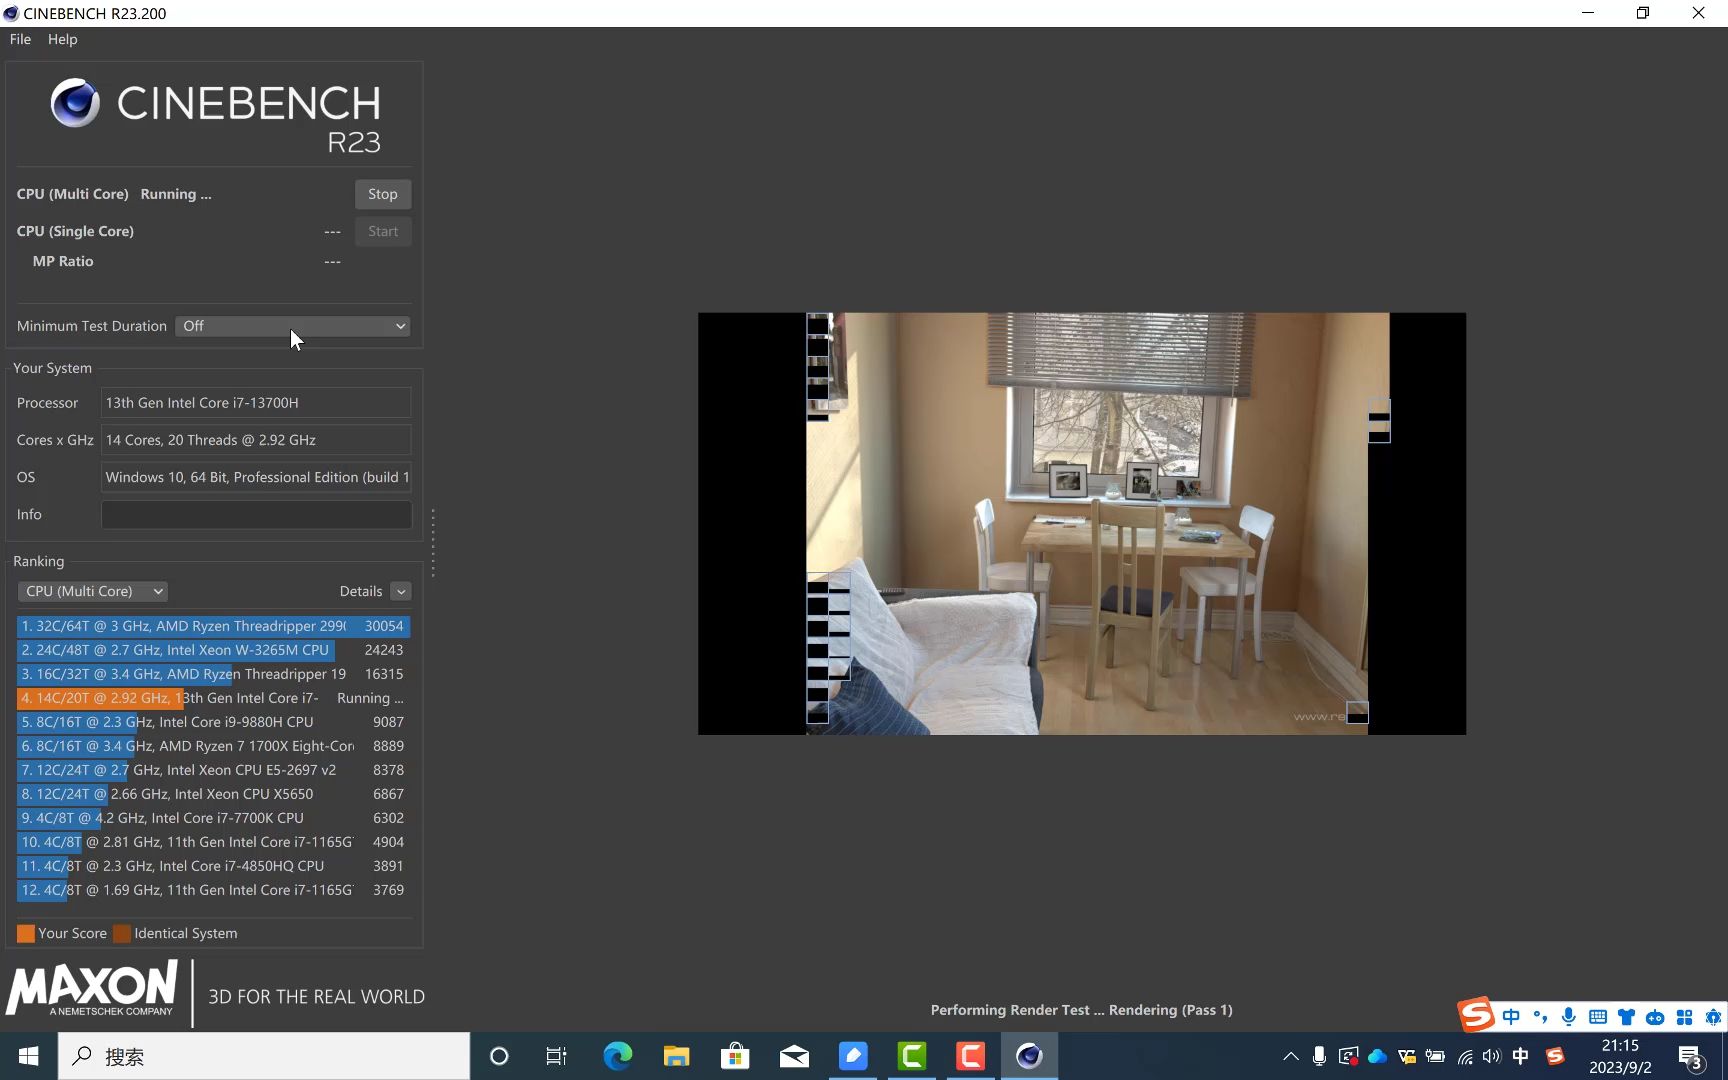The height and width of the screenshot is (1080, 1728).
Task: Open the red Camtasia recorder taskbar icon
Action: pos(970,1056)
